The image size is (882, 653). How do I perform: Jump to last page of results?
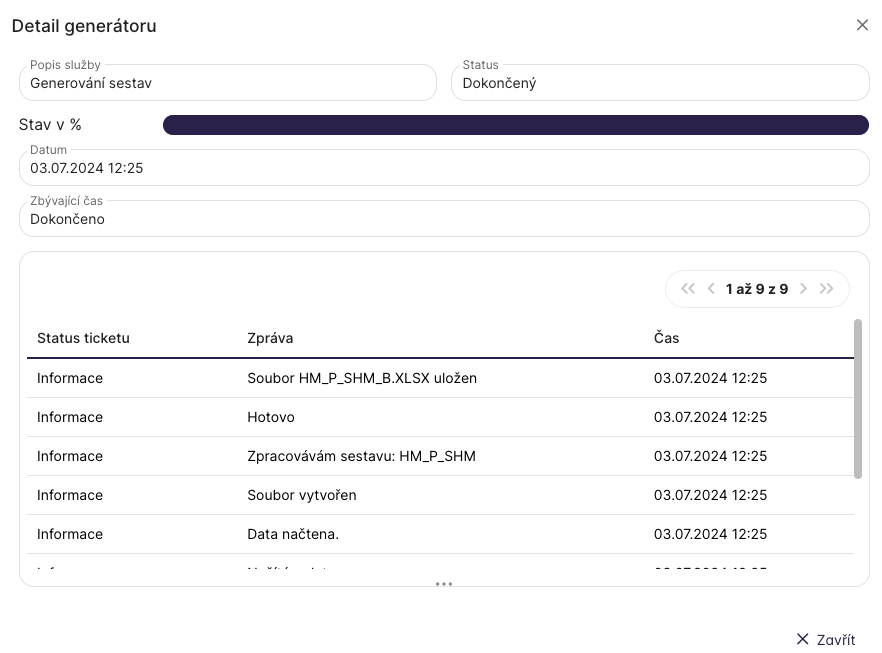coord(826,289)
